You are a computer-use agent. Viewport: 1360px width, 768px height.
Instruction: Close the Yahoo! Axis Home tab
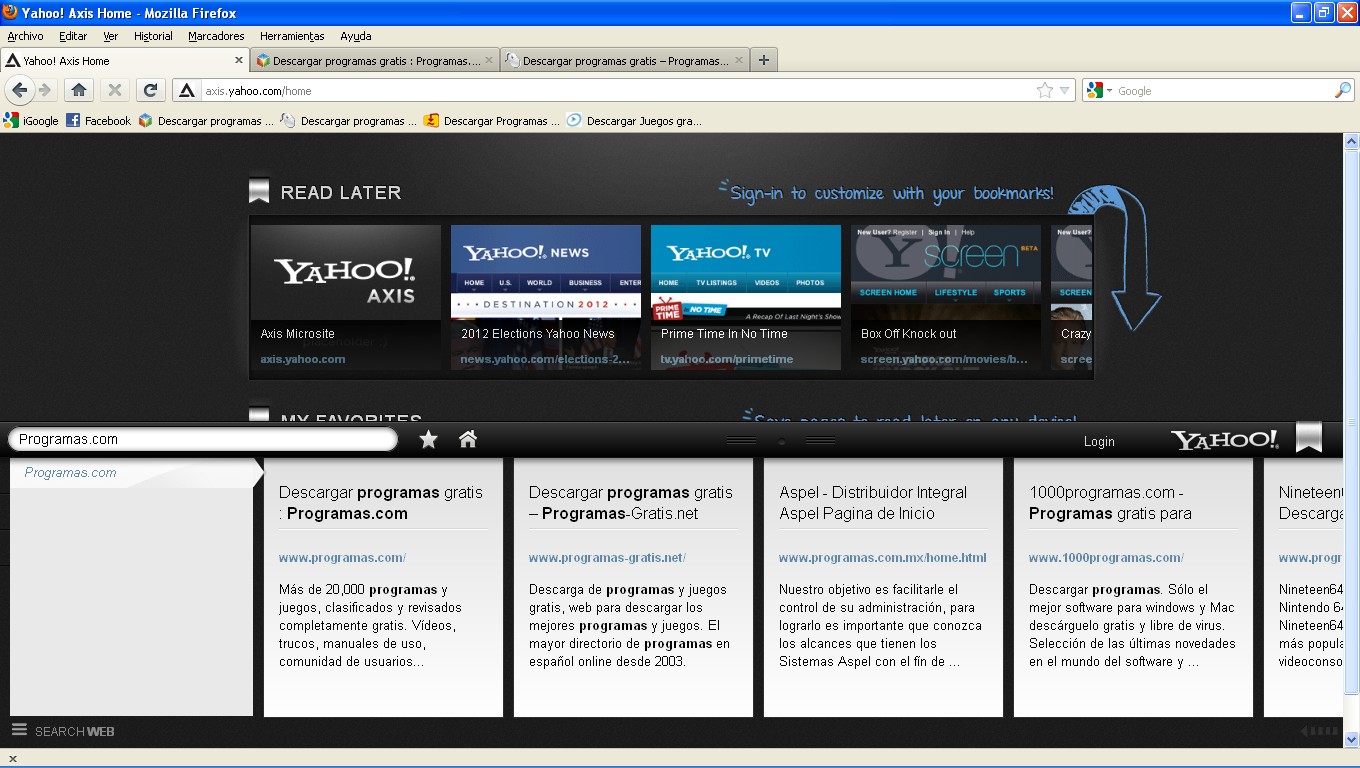(239, 61)
